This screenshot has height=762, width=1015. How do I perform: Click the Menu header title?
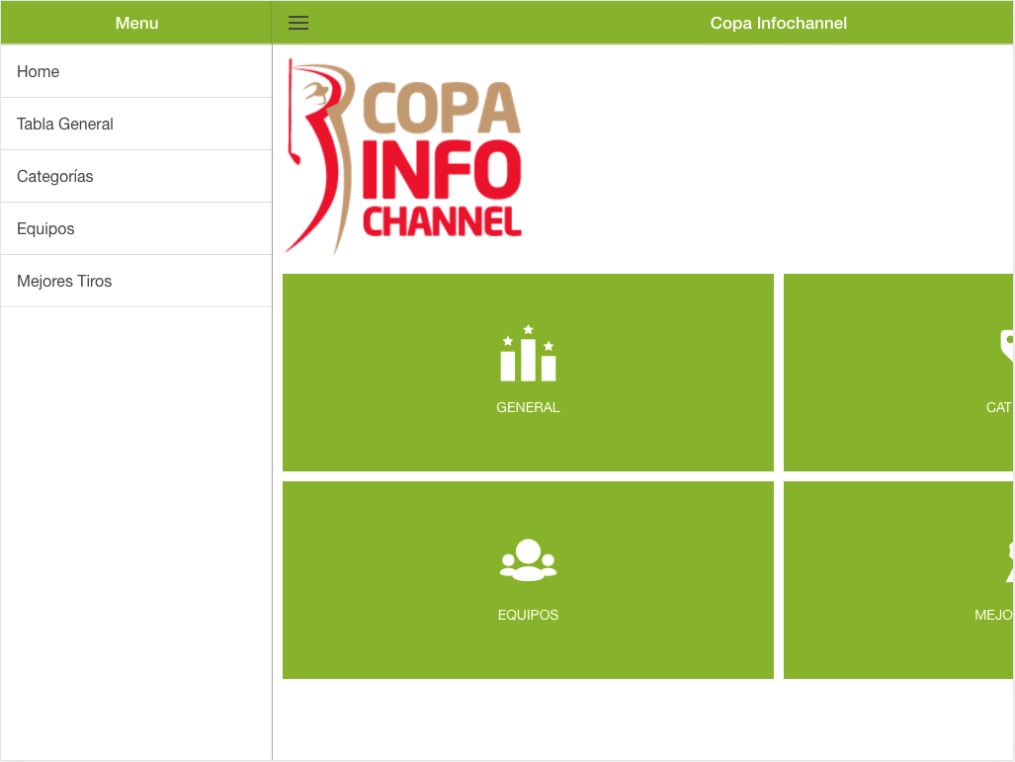point(137,23)
